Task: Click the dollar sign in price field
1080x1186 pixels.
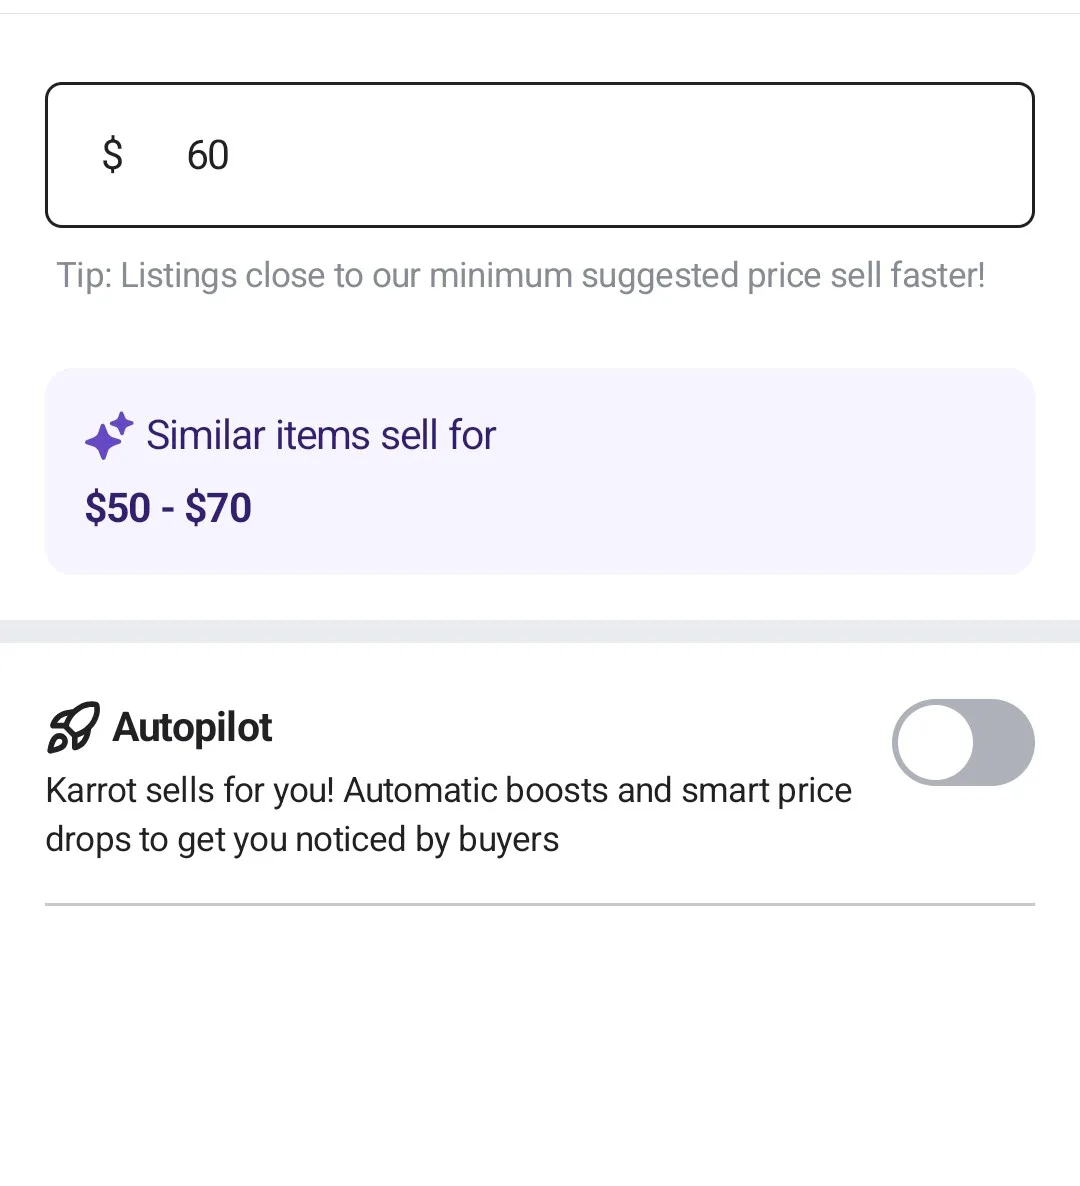Action: [x=113, y=155]
